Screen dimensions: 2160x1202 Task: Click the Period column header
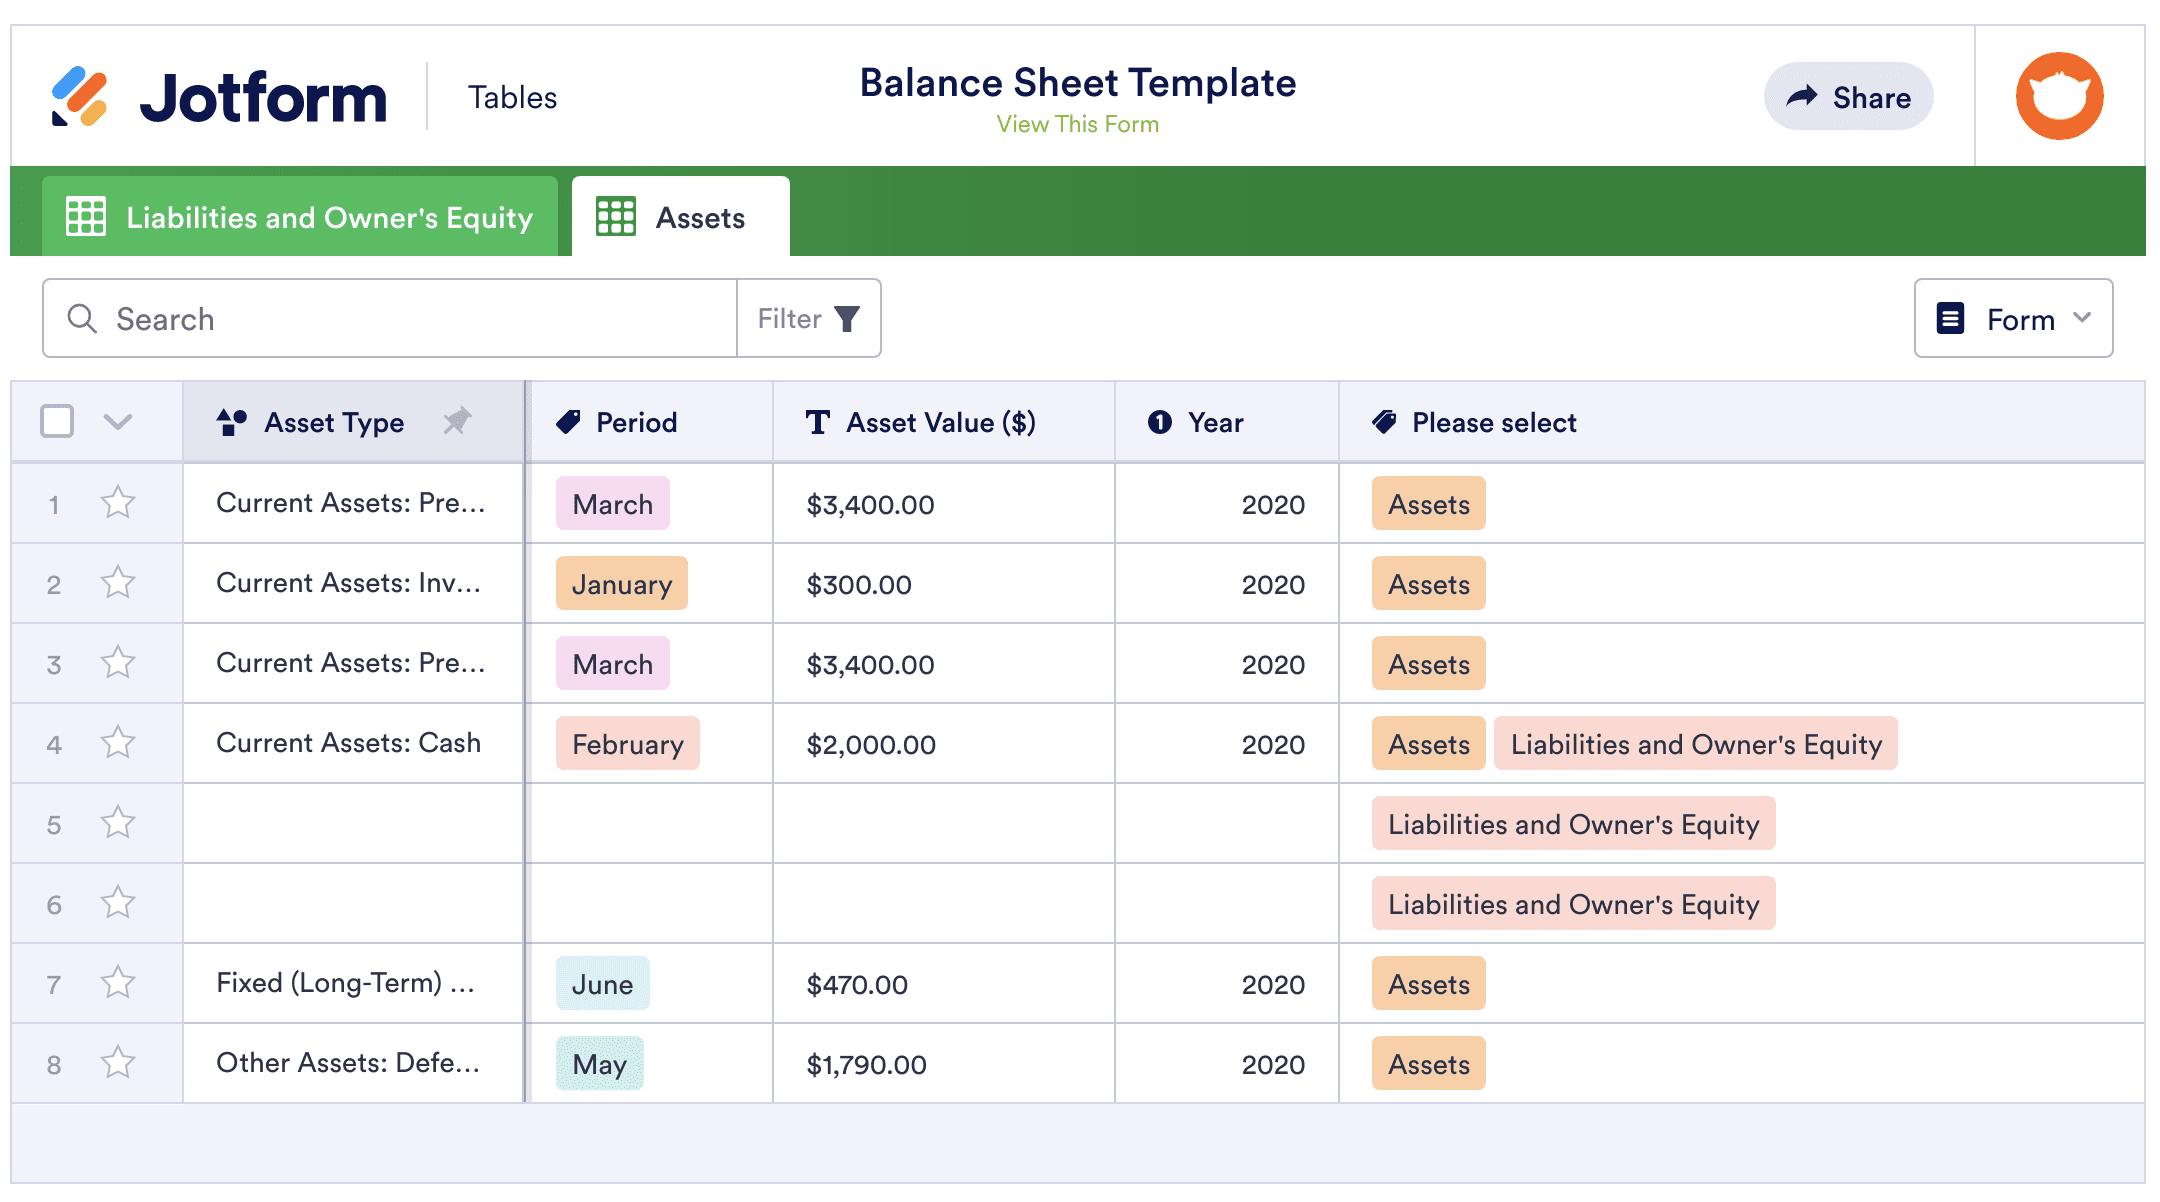pos(651,422)
